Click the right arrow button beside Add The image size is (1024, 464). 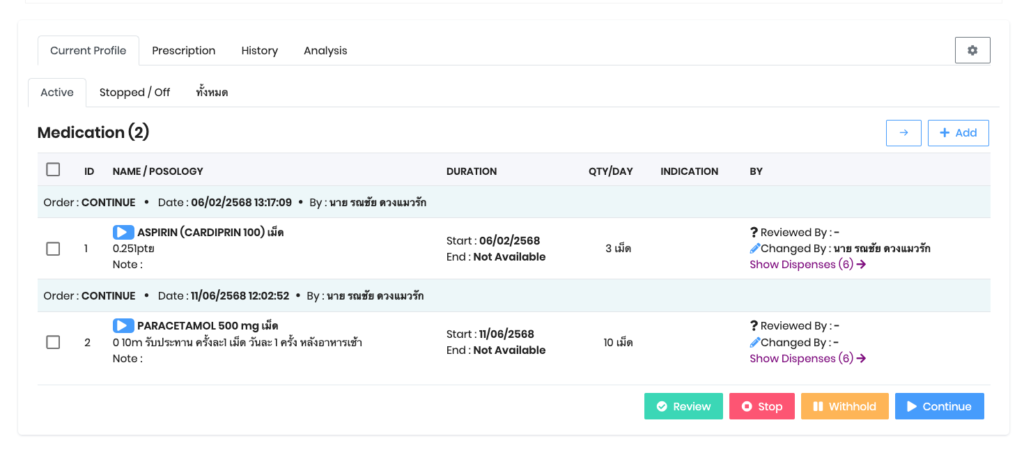click(x=903, y=133)
